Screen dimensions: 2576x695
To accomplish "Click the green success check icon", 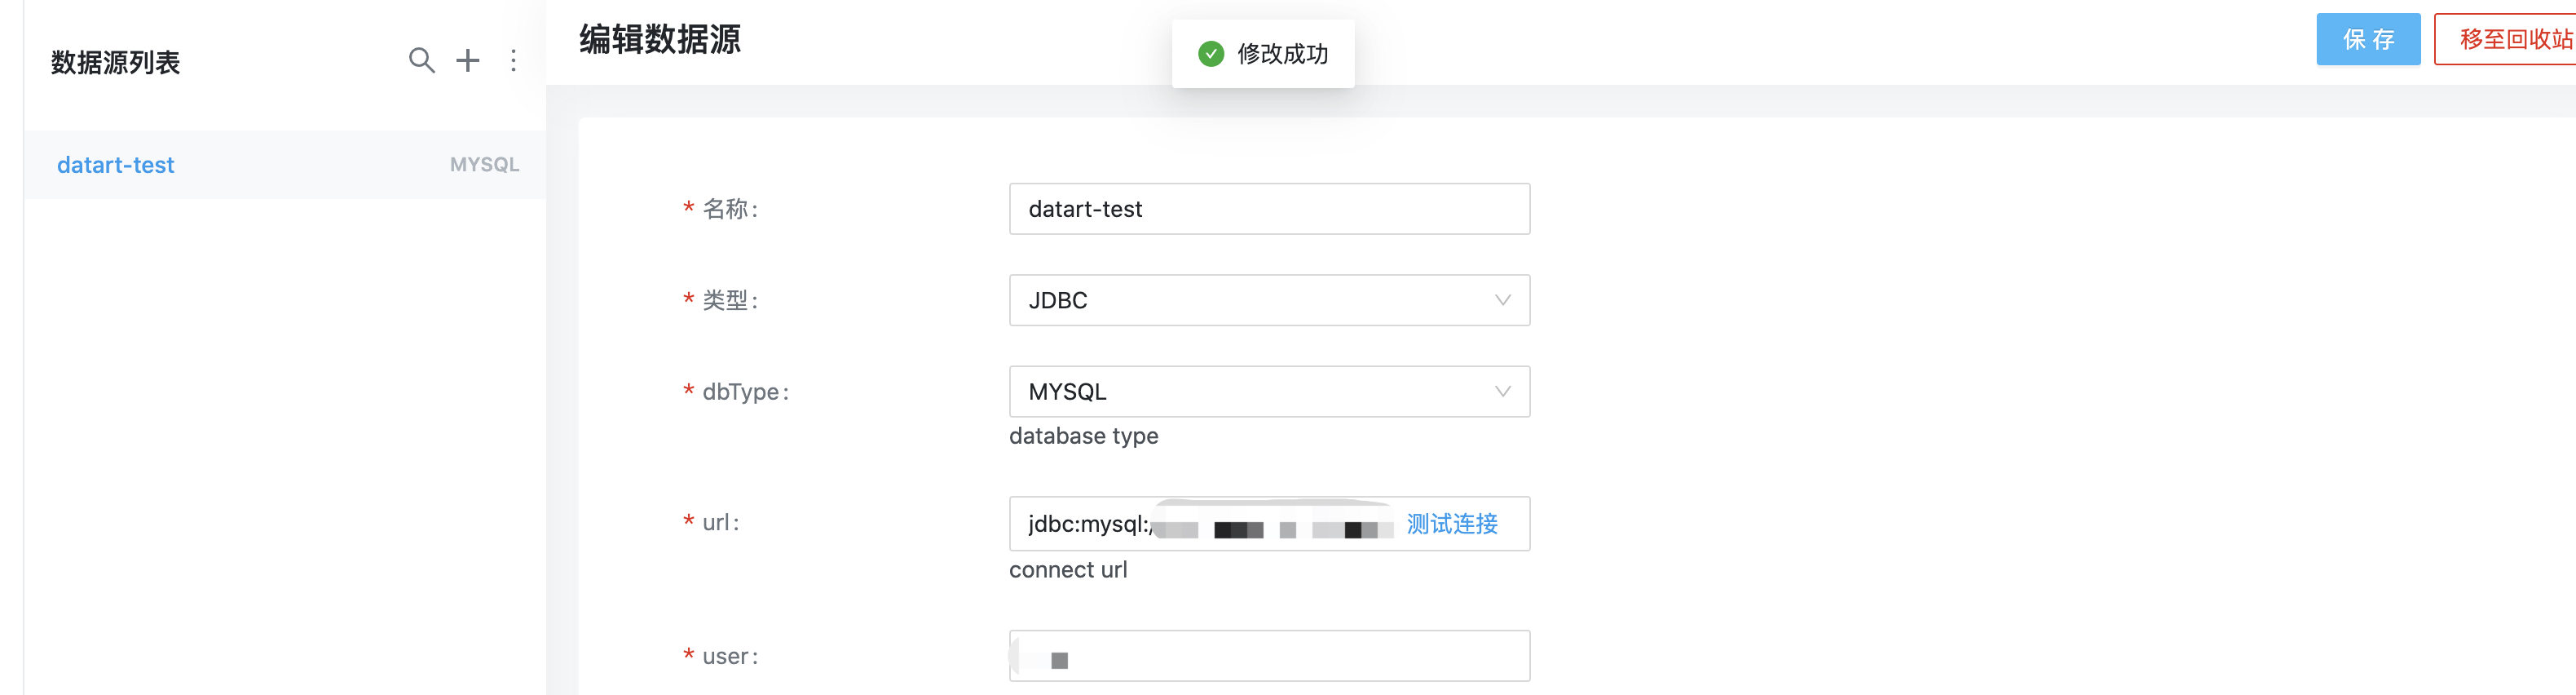I will pos(1210,54).
